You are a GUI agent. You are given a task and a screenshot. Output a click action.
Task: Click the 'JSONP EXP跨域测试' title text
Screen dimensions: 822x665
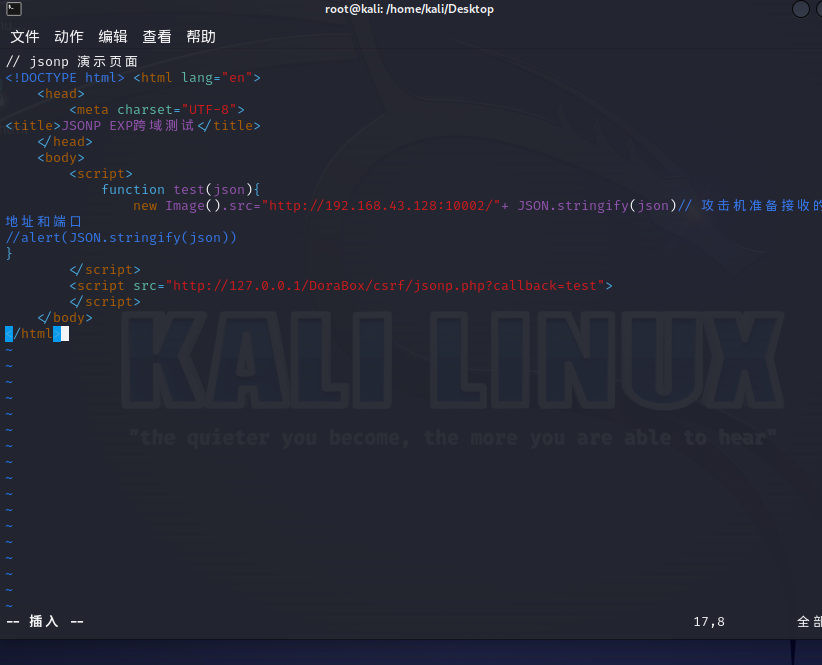128,126
